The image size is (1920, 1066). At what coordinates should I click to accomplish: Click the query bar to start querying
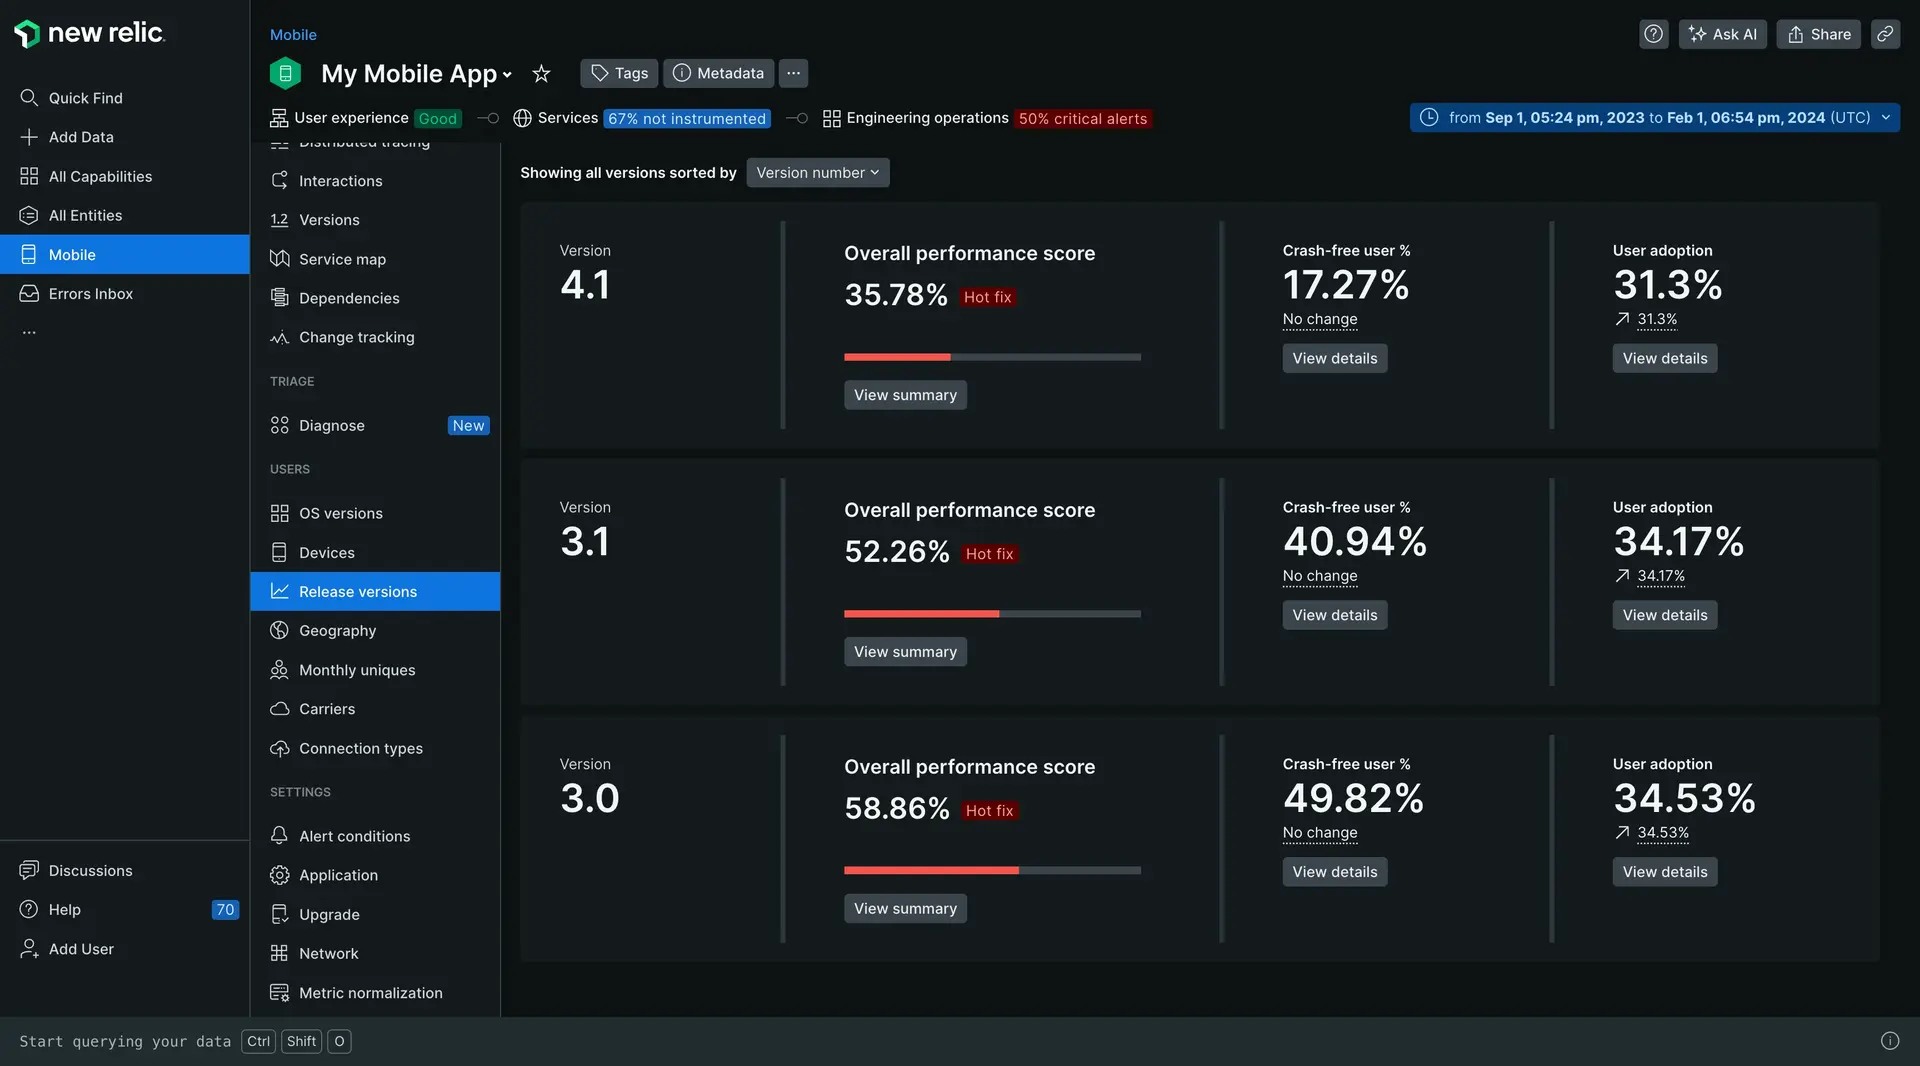[125, 1041]
